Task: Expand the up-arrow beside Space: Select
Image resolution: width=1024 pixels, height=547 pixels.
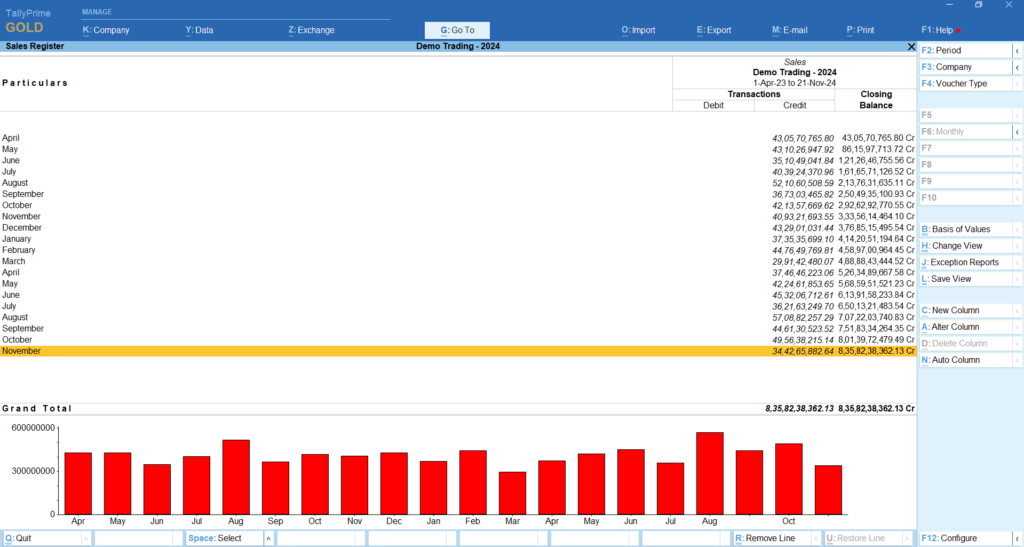Action: [268, 539]
